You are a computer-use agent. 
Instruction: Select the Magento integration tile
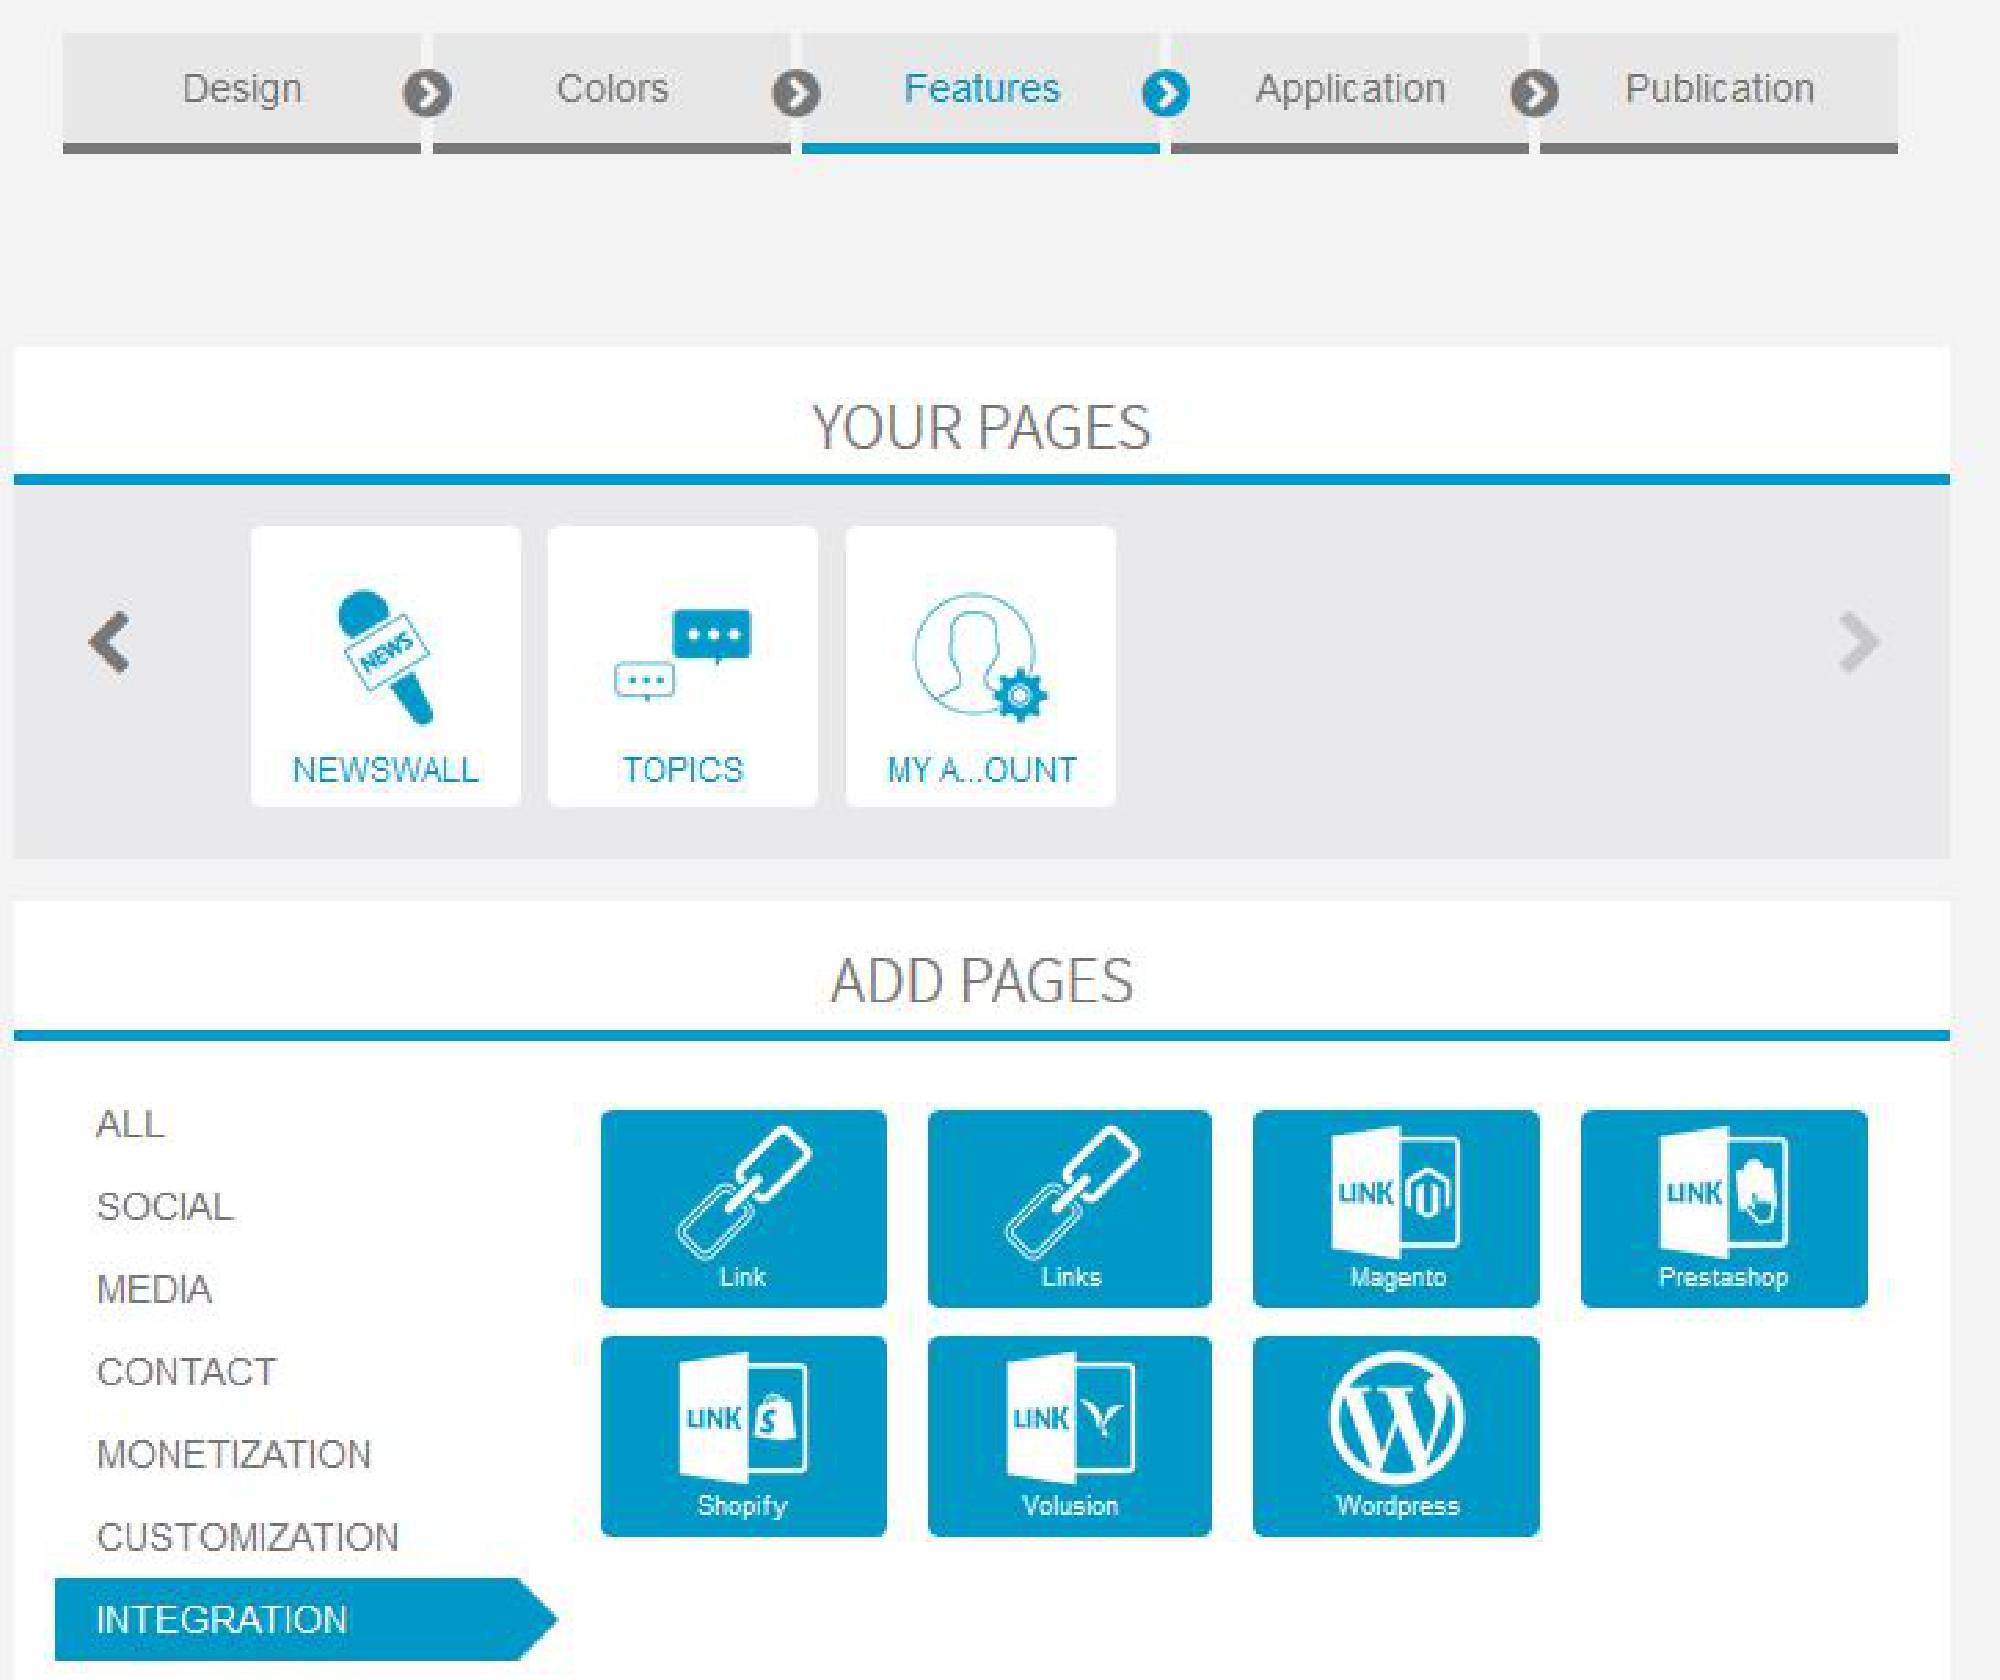pos(1396,1208)
